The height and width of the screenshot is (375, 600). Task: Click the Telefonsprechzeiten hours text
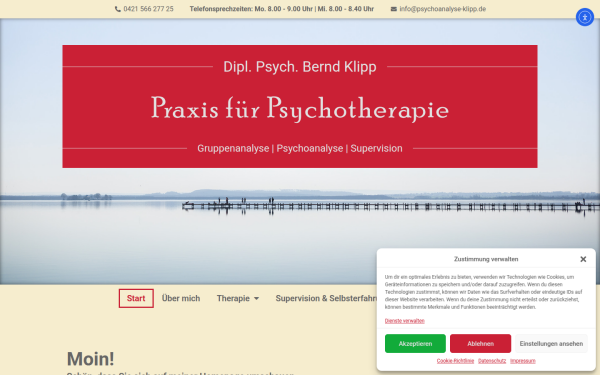282,9
